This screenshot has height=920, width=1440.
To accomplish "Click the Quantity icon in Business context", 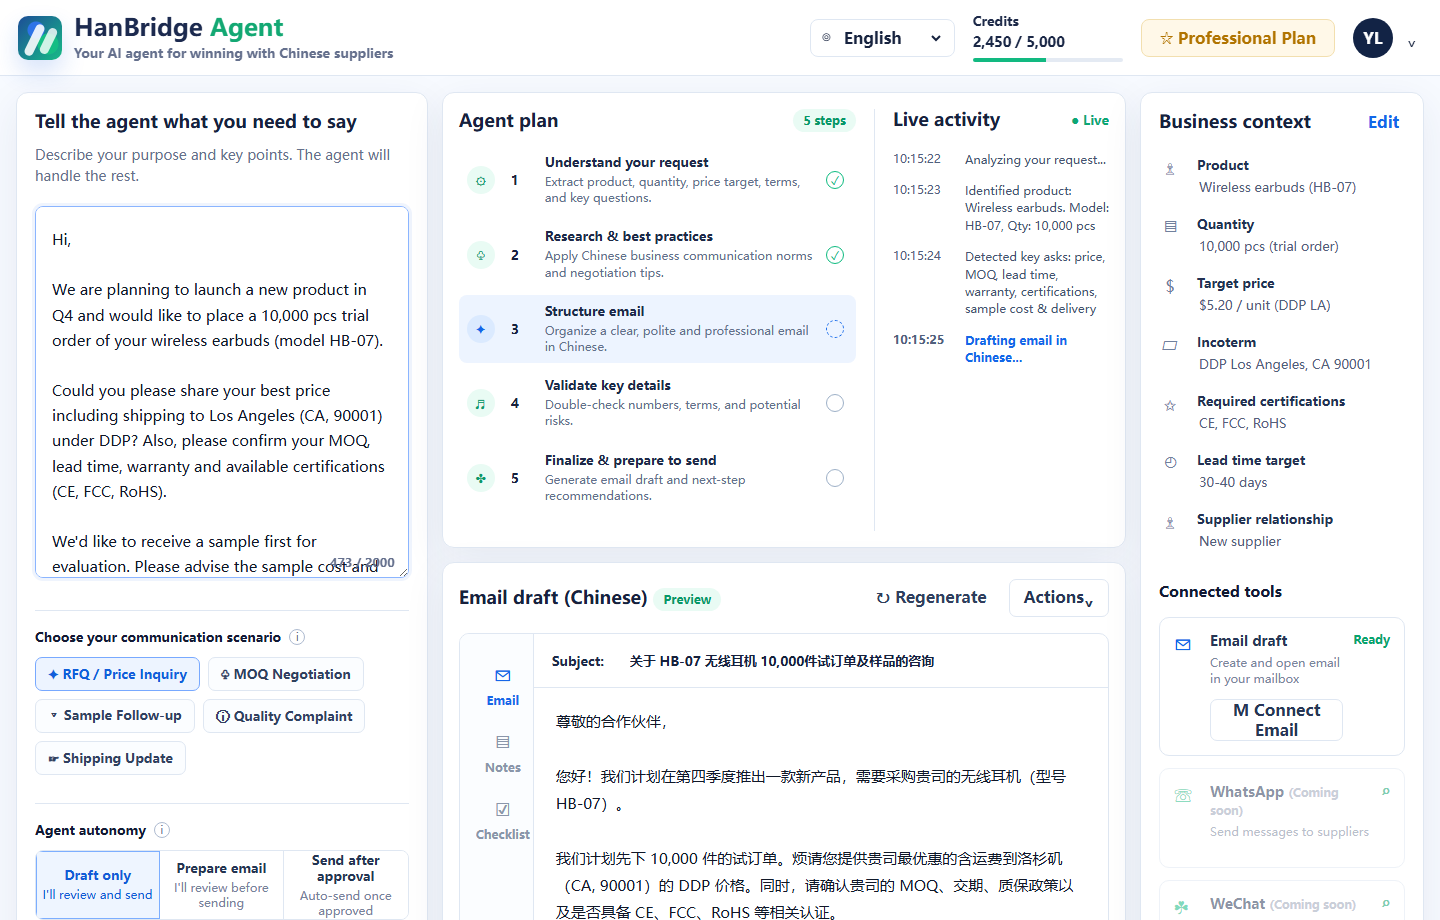I will pos(1170,227).
